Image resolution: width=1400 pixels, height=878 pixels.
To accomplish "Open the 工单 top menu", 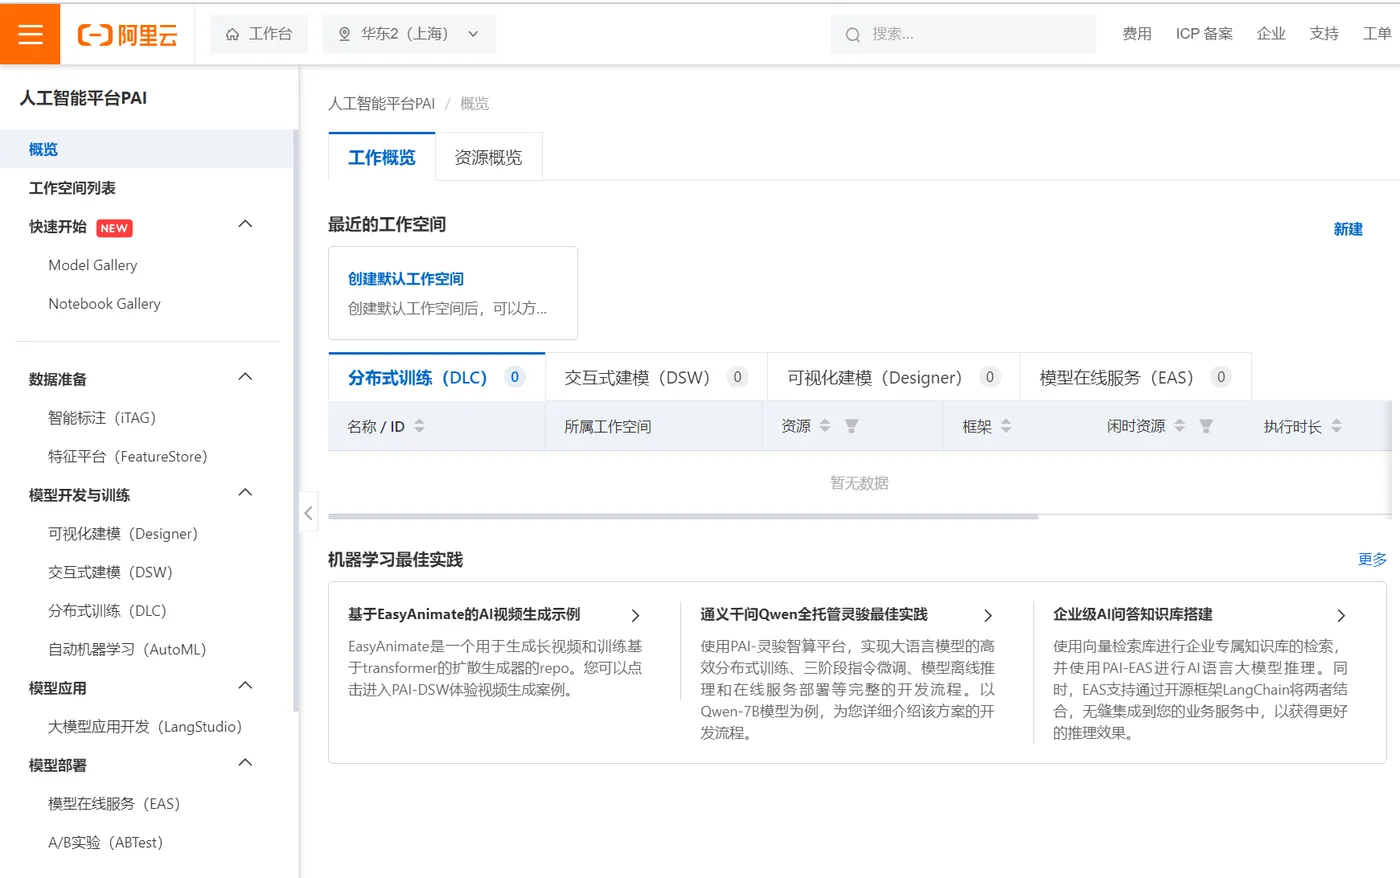I will 1377,34.
